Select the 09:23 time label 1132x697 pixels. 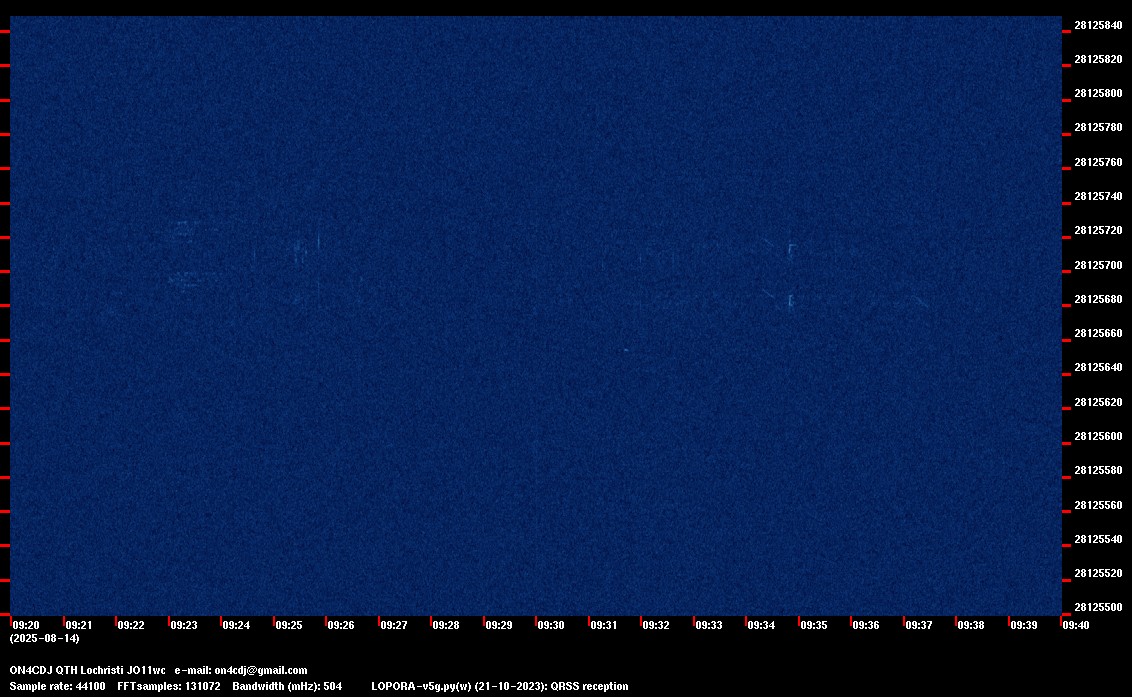coord(183,625)
